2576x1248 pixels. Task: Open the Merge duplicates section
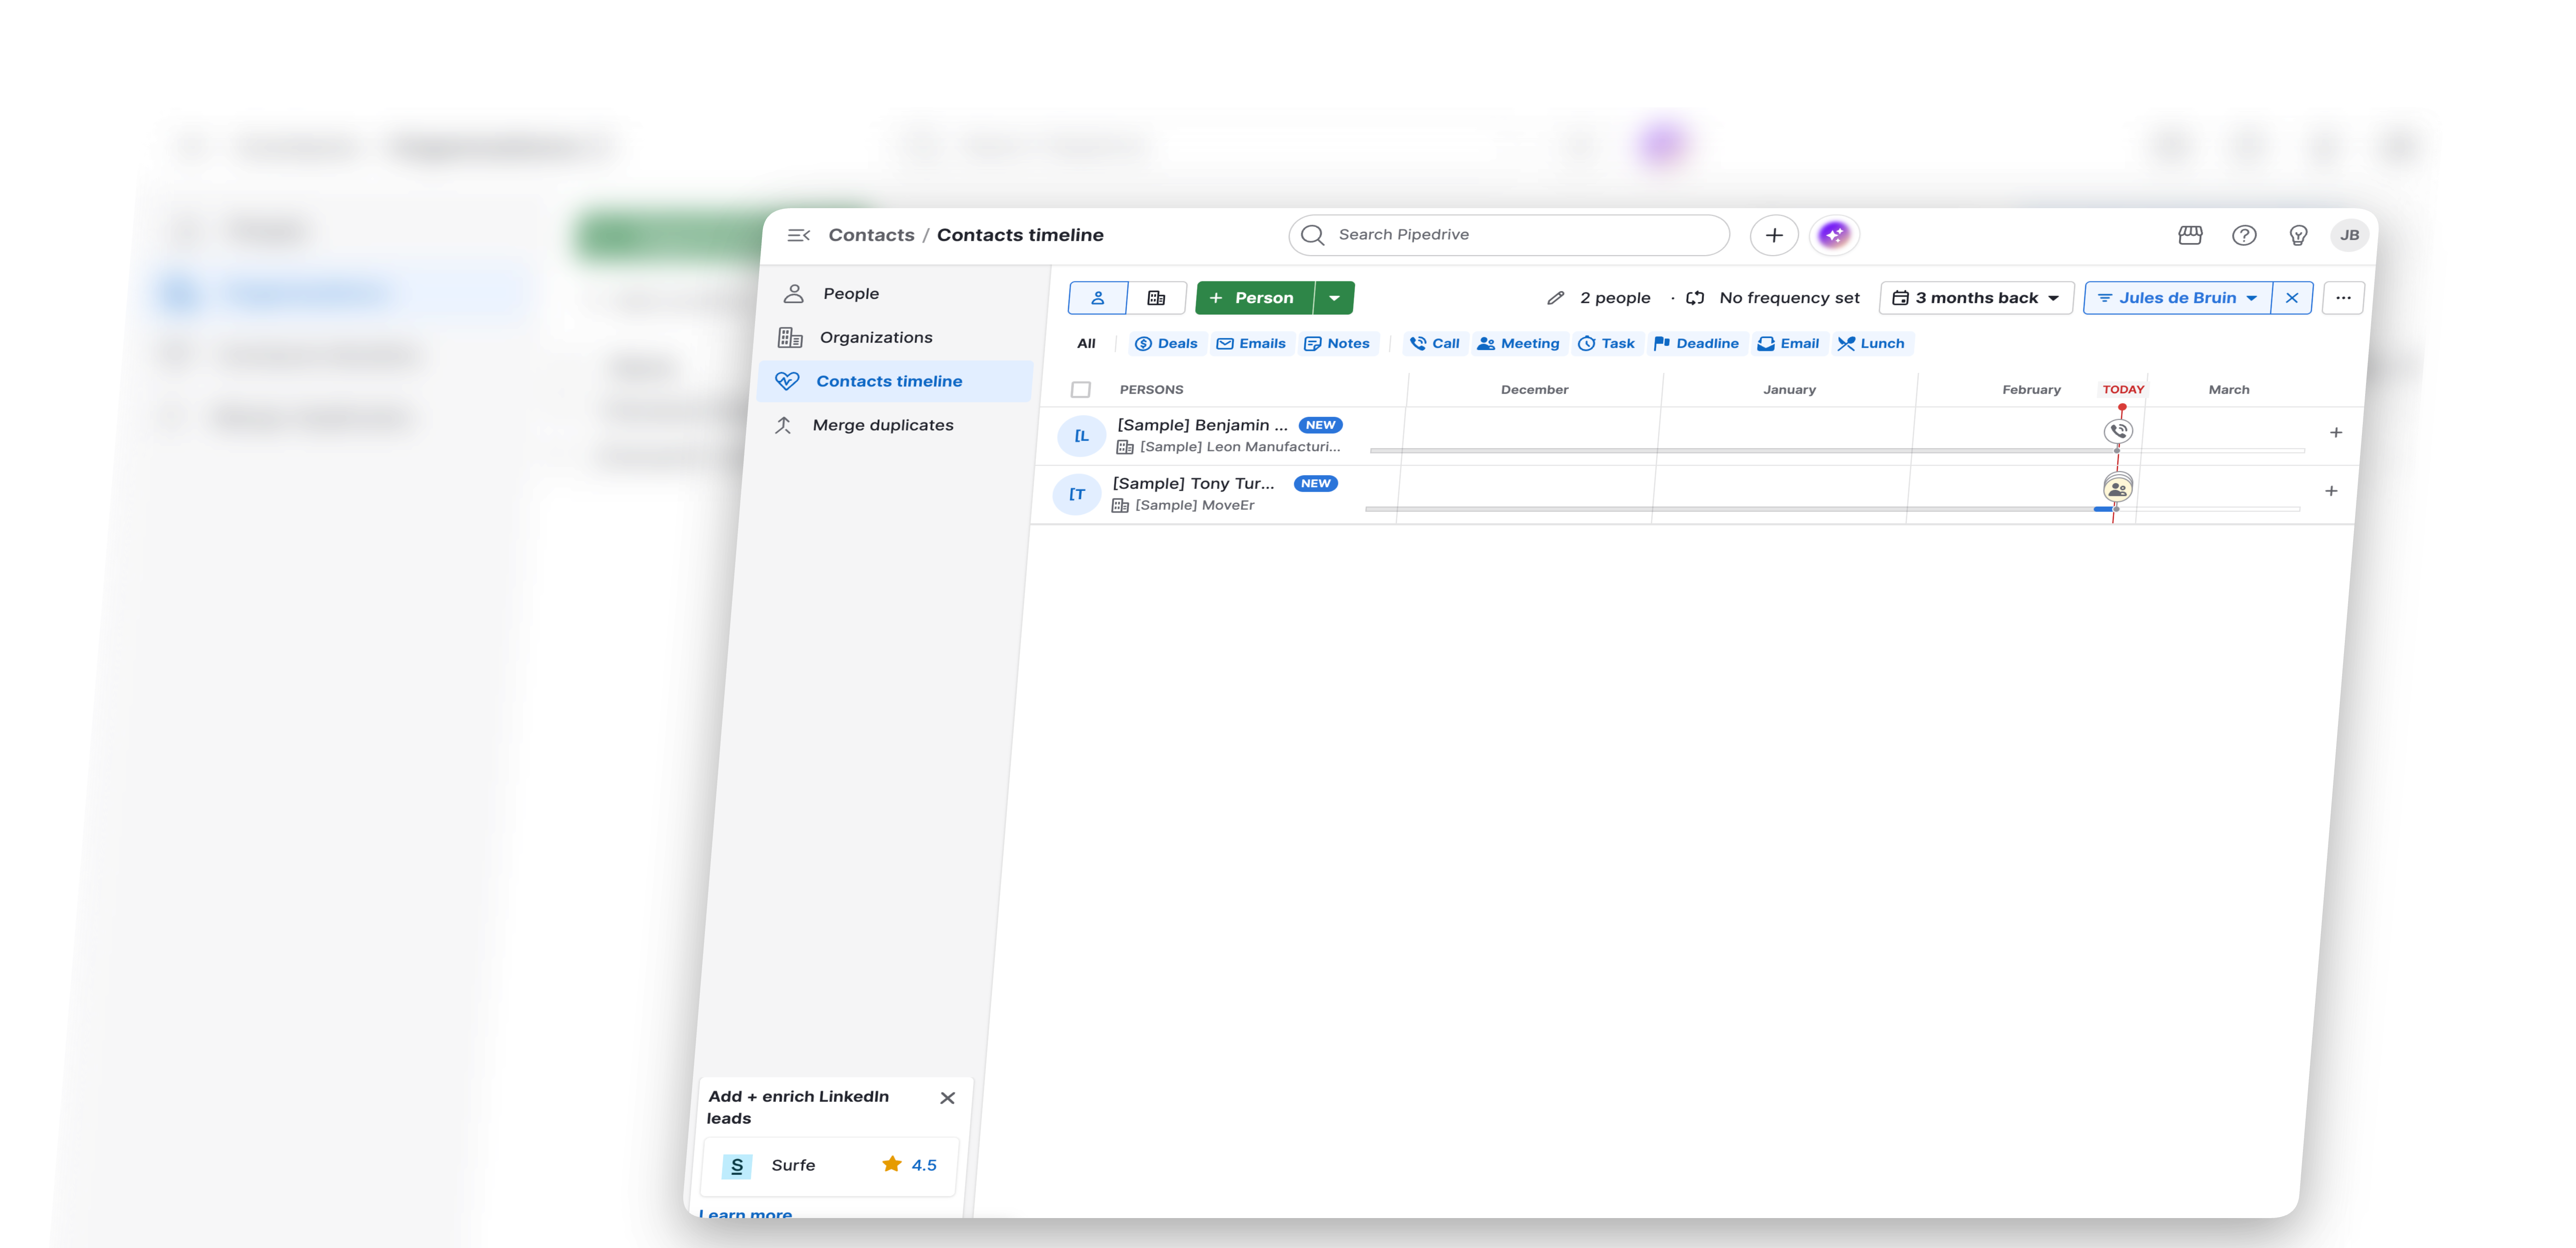pos(883,425)
